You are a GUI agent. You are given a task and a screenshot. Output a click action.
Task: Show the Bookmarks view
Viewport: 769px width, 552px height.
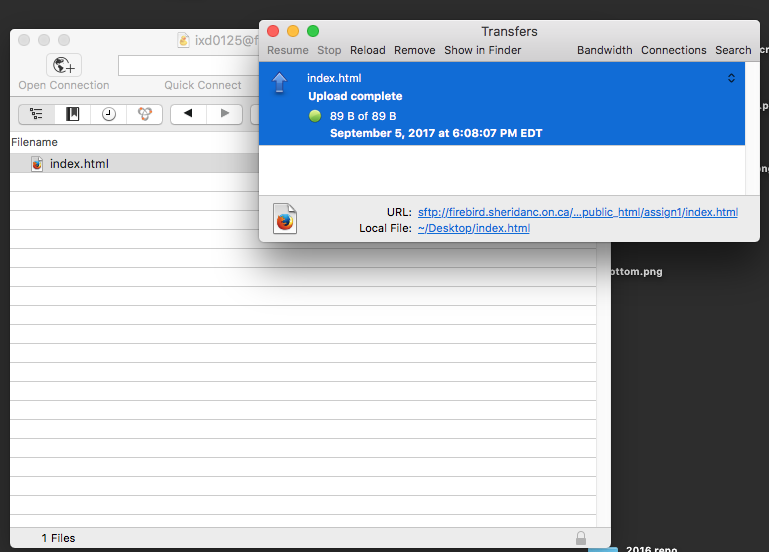pyautogui.click(x=73, y=114)
